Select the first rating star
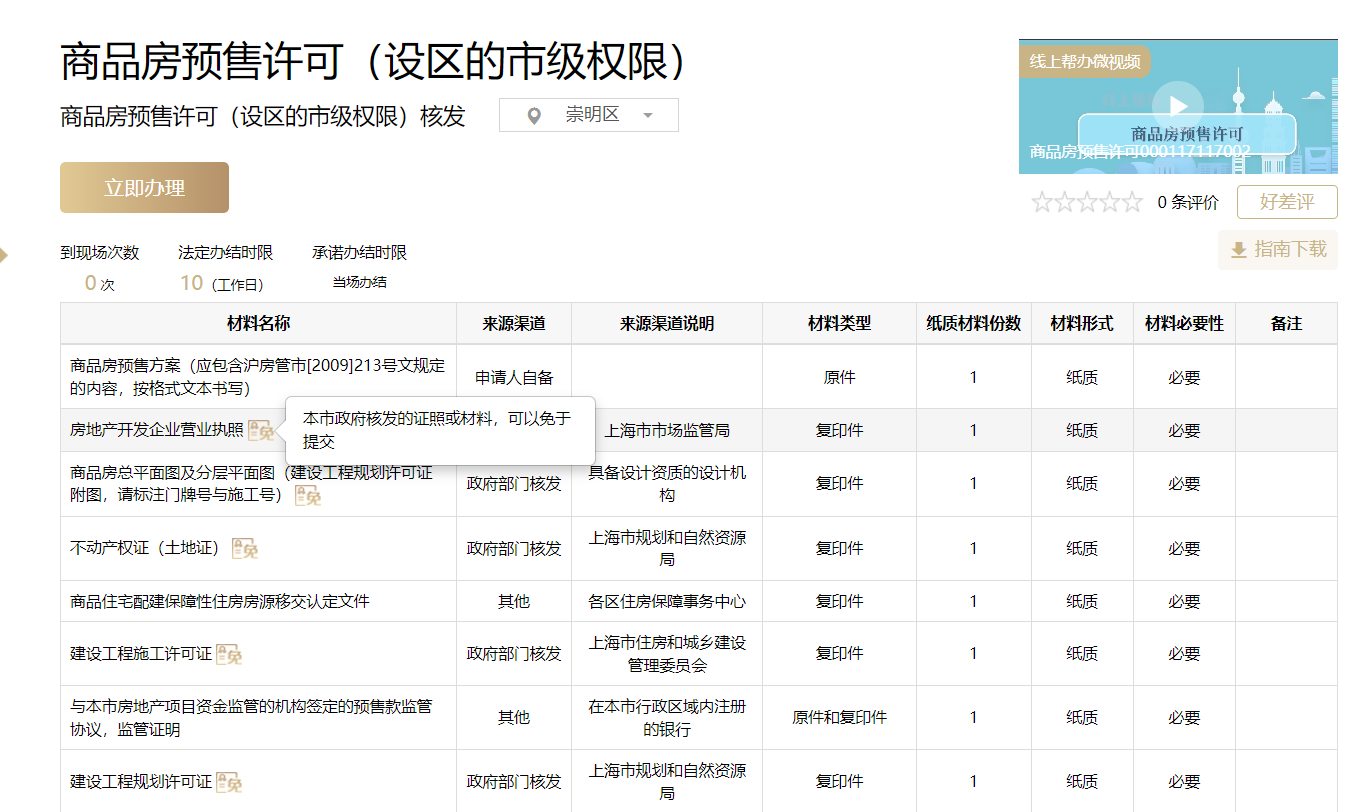The image size is (1370, 812). (x=1042, y=203)
